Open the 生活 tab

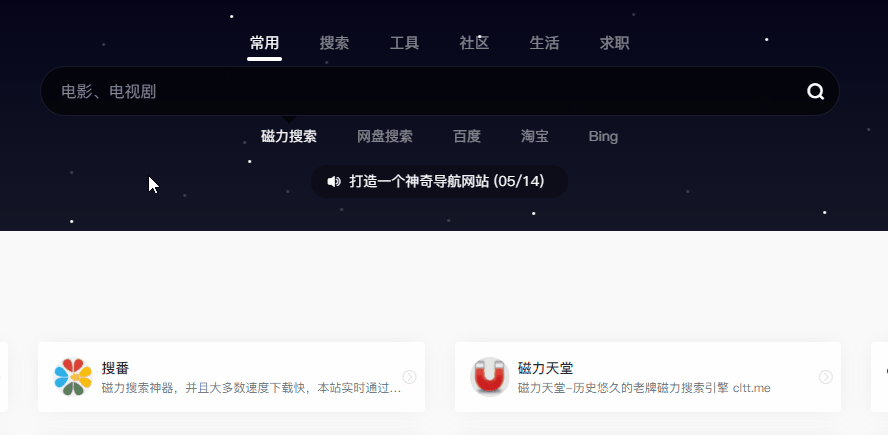(x=544, y=43)
